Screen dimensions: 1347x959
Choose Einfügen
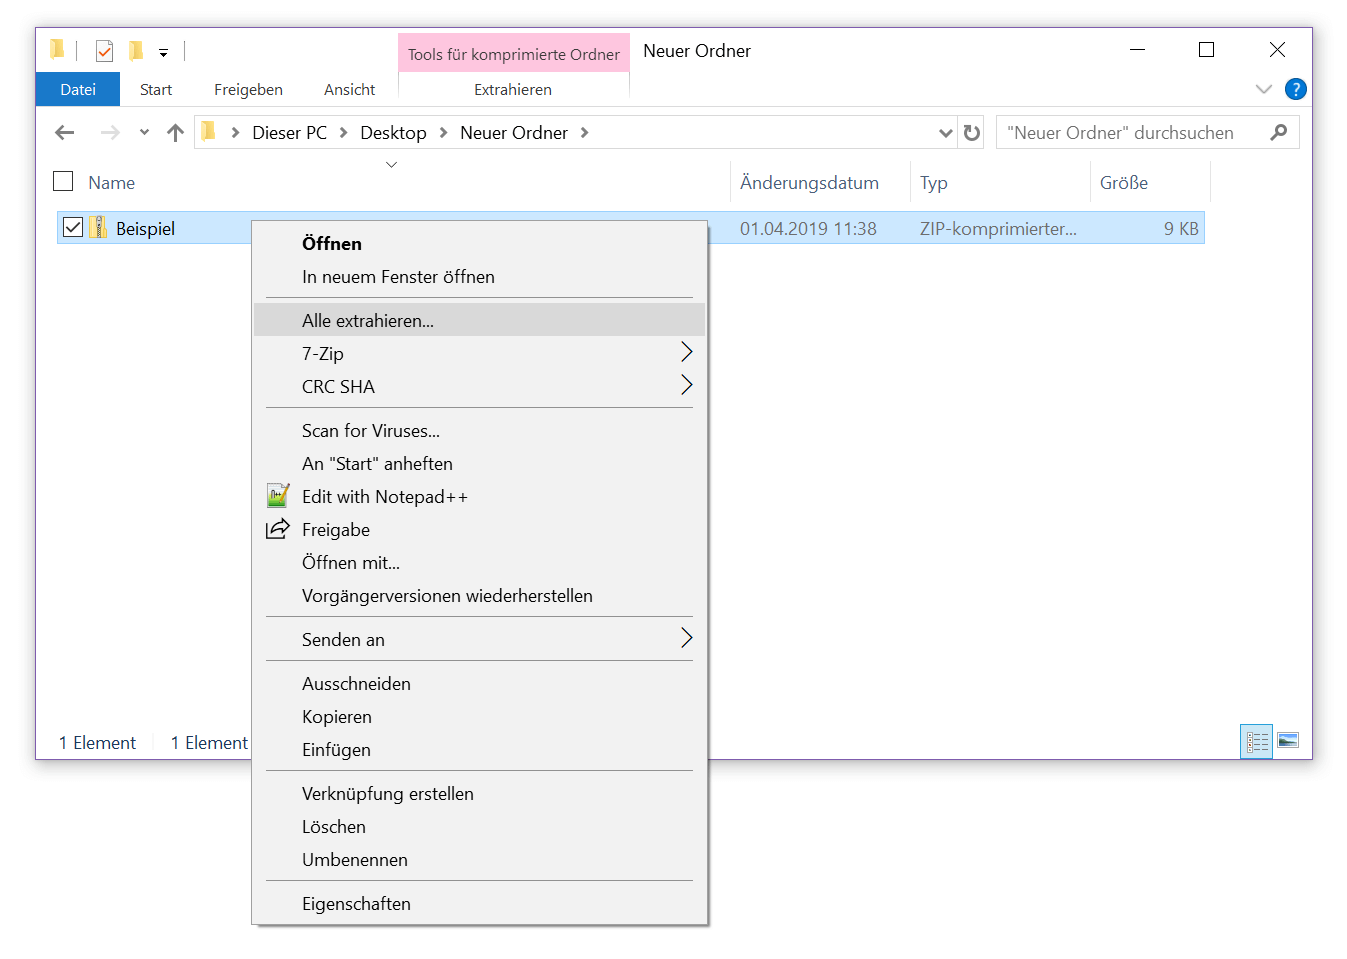click(x=479, y=749)
